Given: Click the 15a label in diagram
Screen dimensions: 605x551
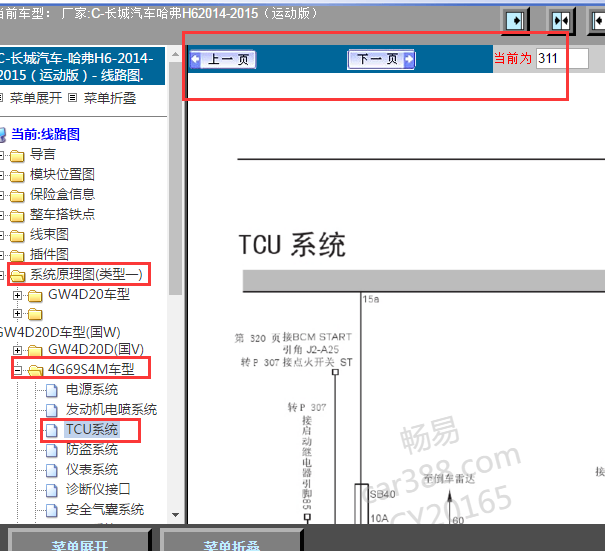Looking at the screenshot, I should (x=371, y=299).
